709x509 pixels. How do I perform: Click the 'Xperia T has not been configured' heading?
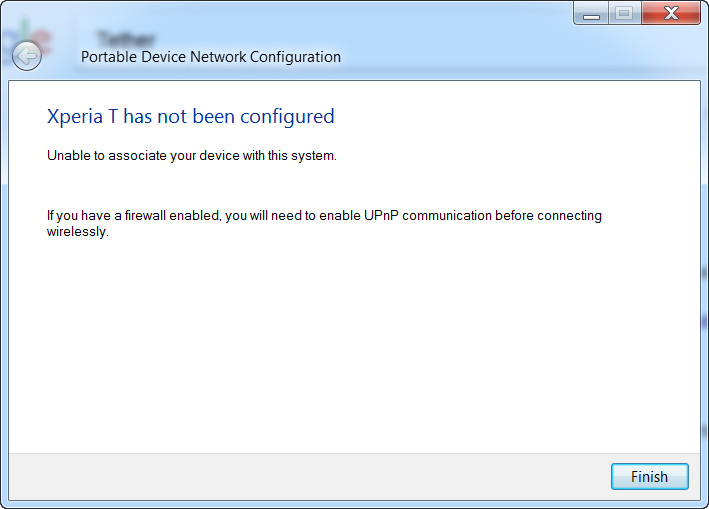[x=190, y=117]
